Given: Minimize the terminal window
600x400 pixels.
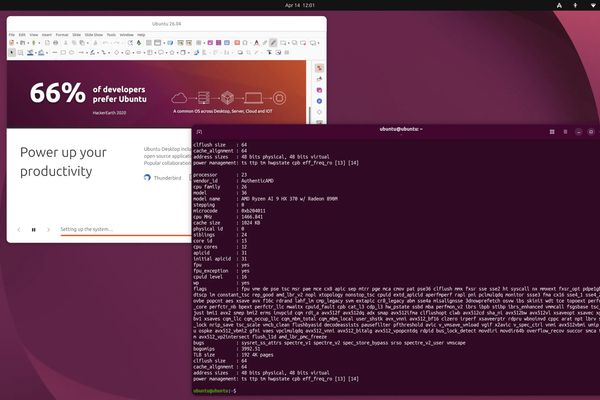Looking at the screenshot, I should point(579,132).
